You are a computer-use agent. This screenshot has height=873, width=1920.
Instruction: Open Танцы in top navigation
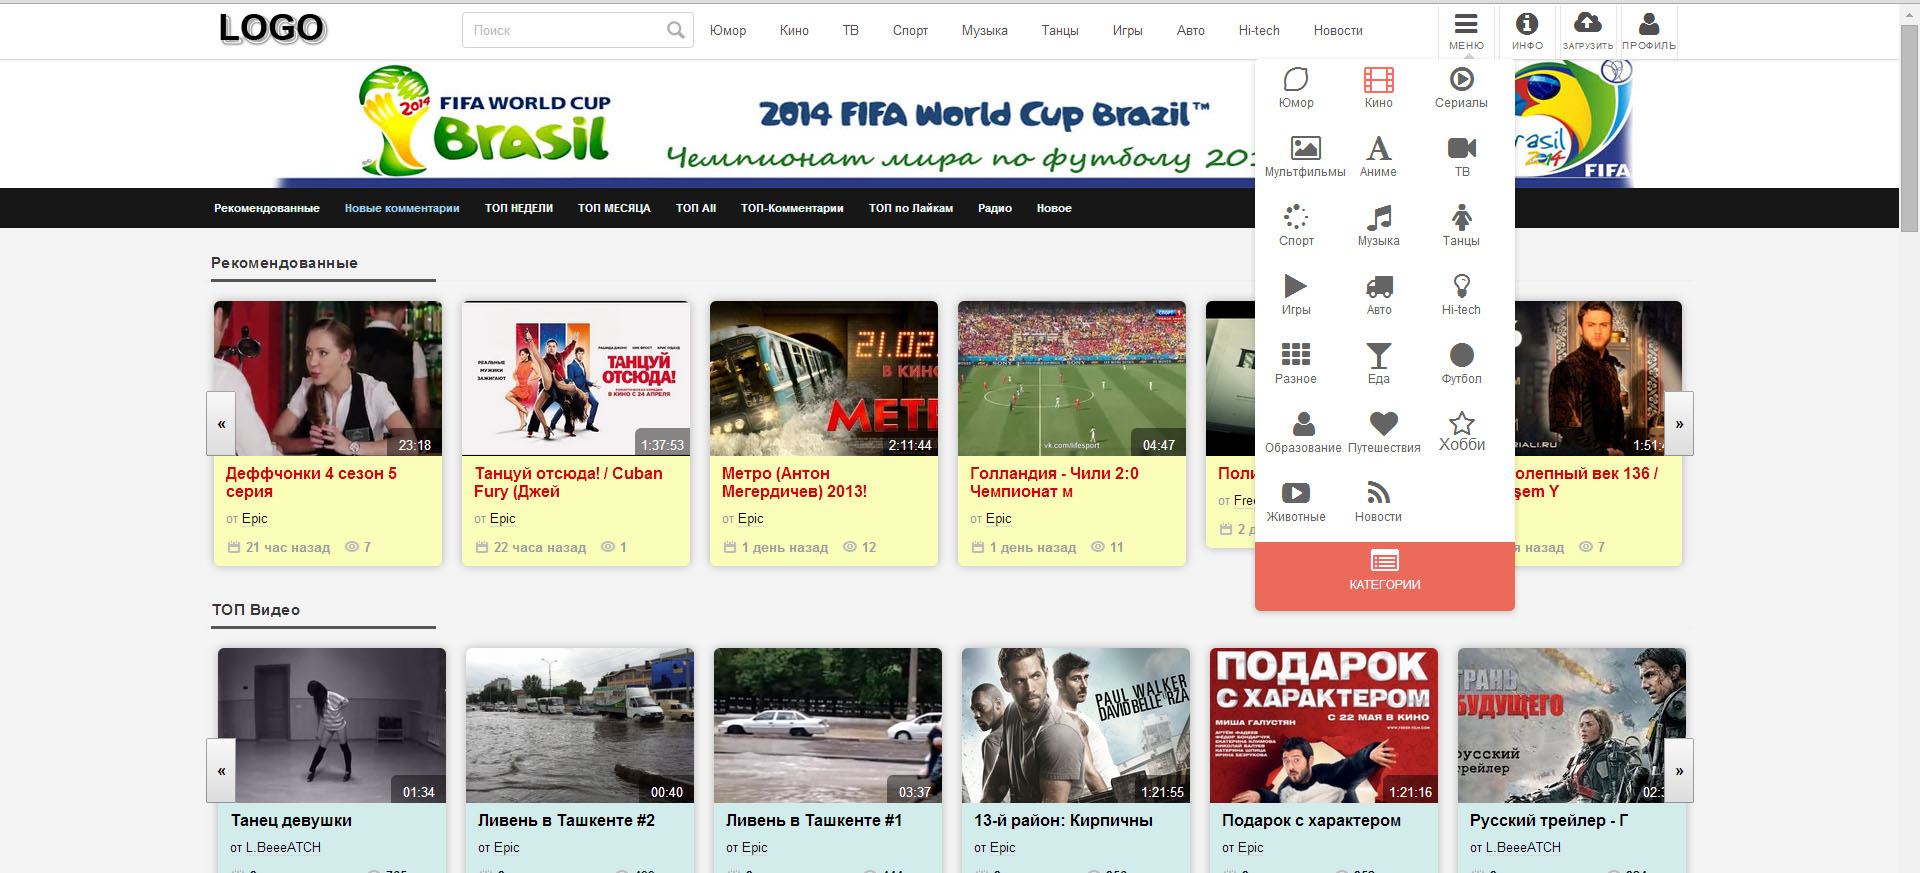coord(1060,30)
